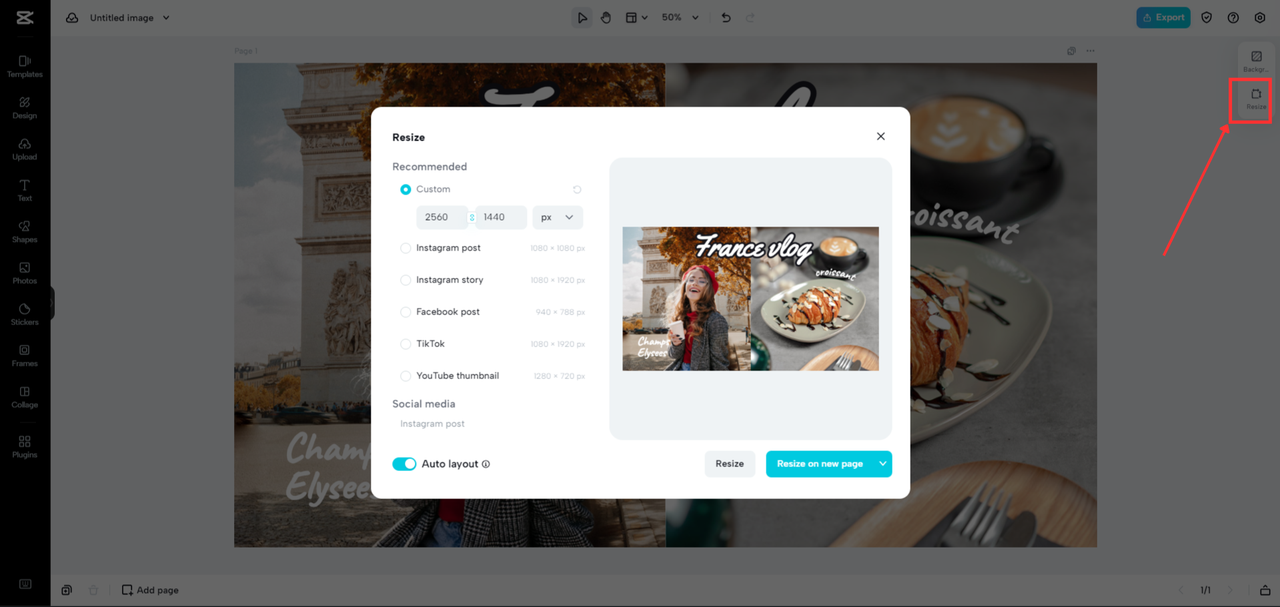Expand the Resize on new page arrow
This screenshot has width=1280, height=607.
coord(882,464)
